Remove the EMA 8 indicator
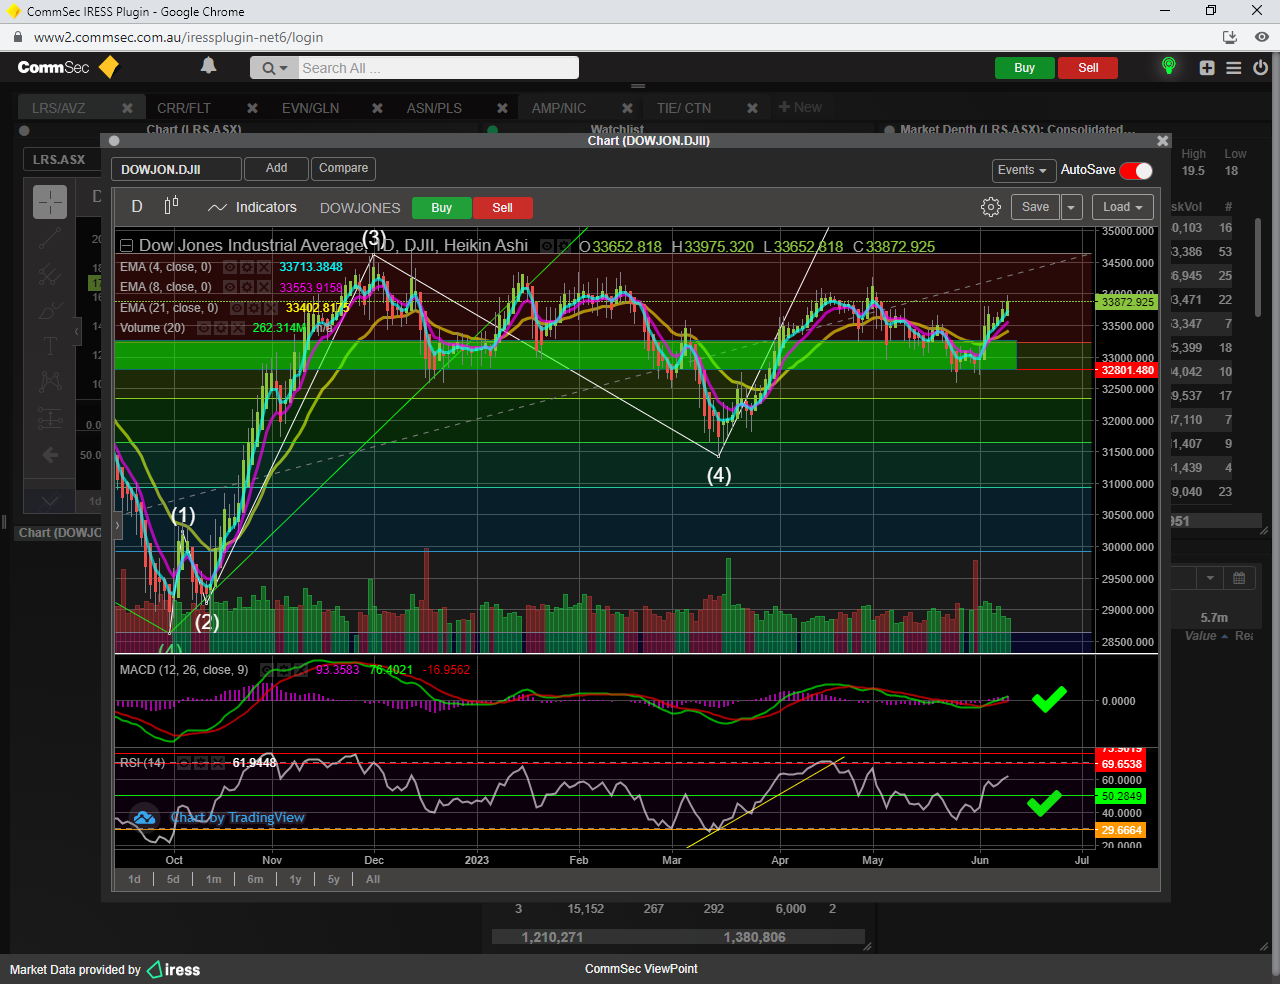 click(x=264, y=287)
